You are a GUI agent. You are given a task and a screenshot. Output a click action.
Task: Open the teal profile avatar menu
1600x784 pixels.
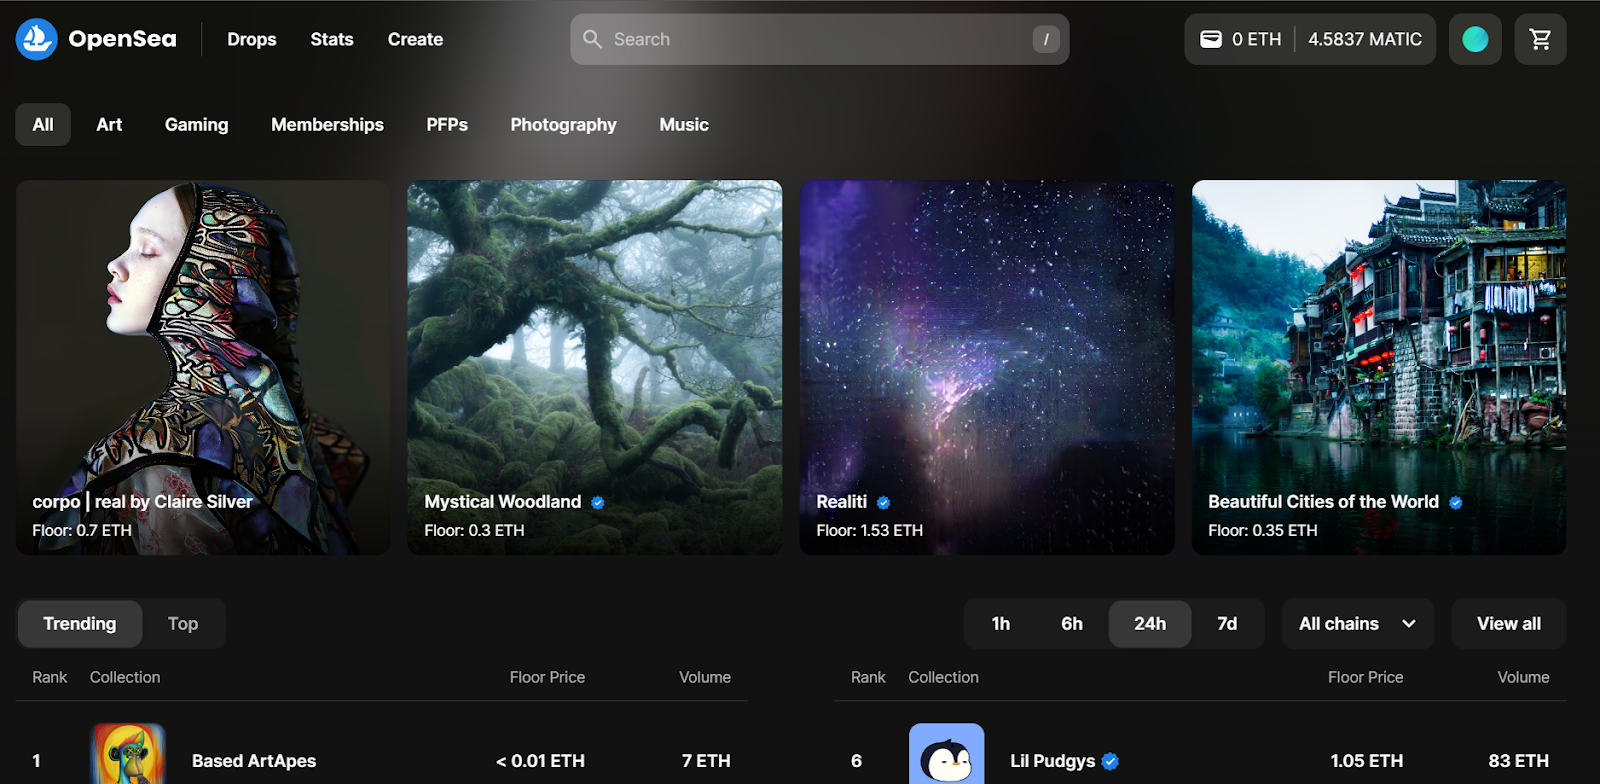pyautogui.click(x=1475, y=40)
